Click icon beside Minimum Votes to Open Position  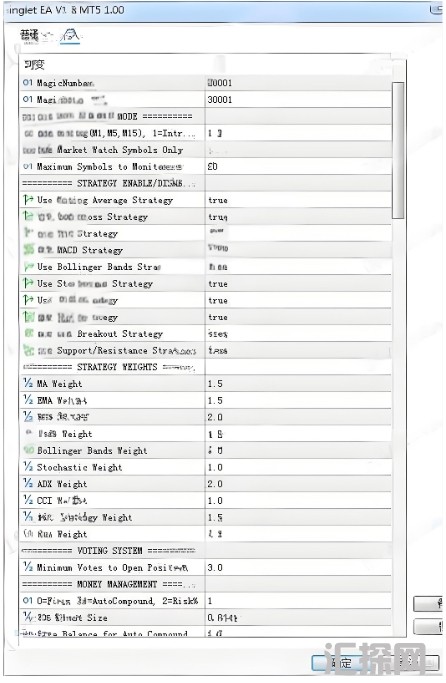point(28,567)
